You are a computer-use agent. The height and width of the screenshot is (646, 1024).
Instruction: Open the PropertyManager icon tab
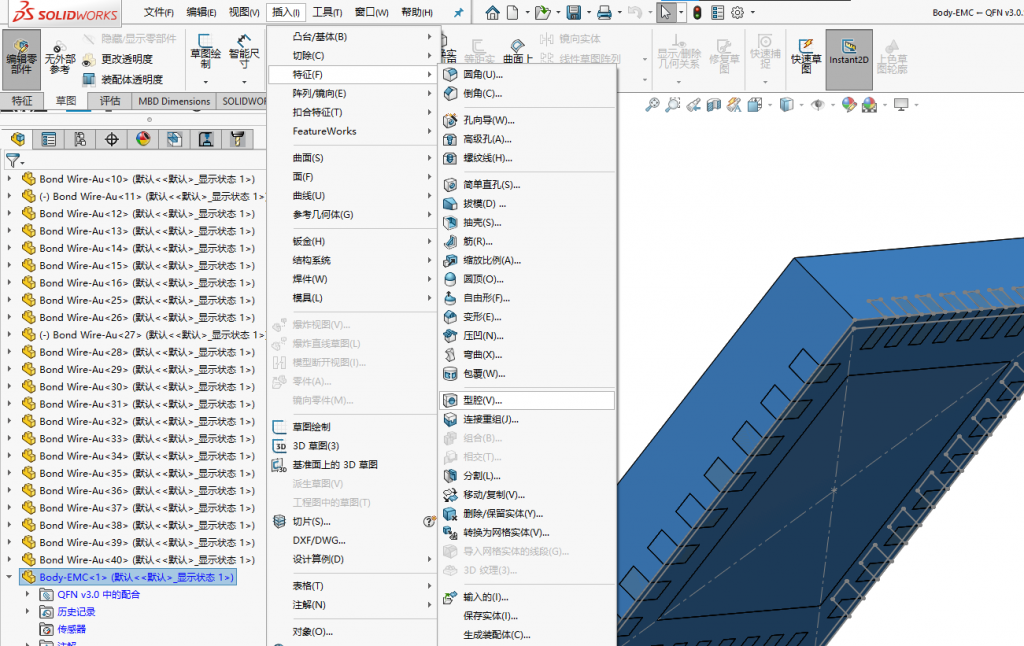click(x=49, y=139)
